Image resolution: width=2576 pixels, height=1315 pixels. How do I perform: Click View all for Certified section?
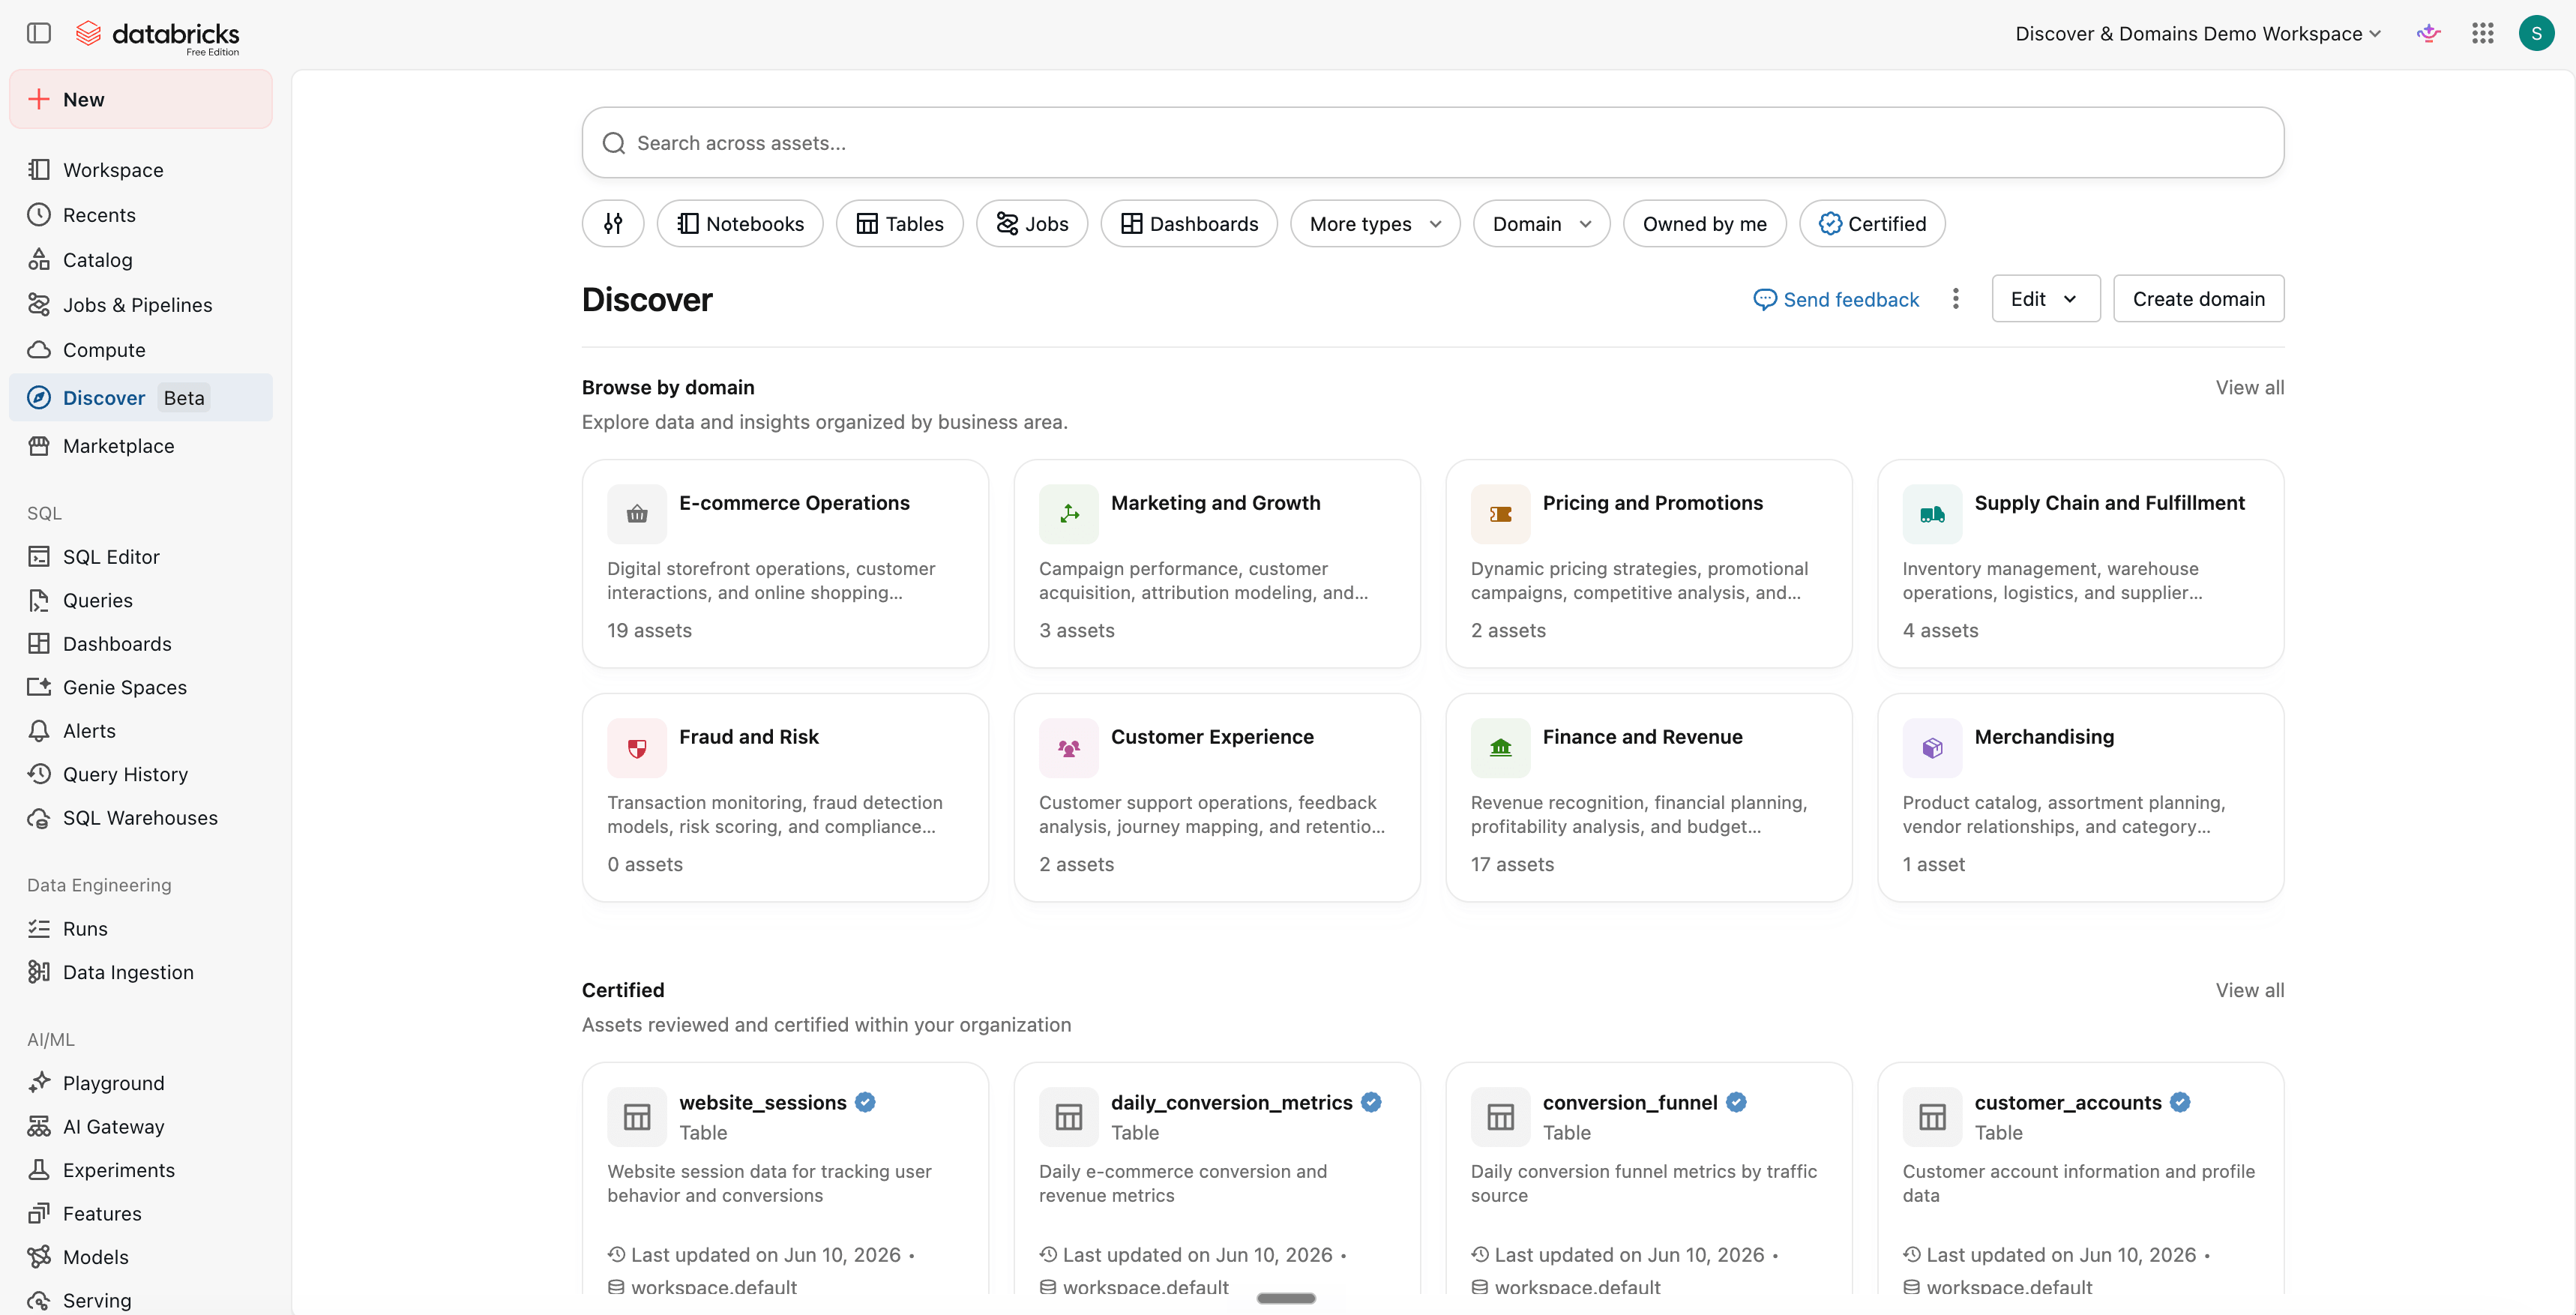(x=2249, y=991)
